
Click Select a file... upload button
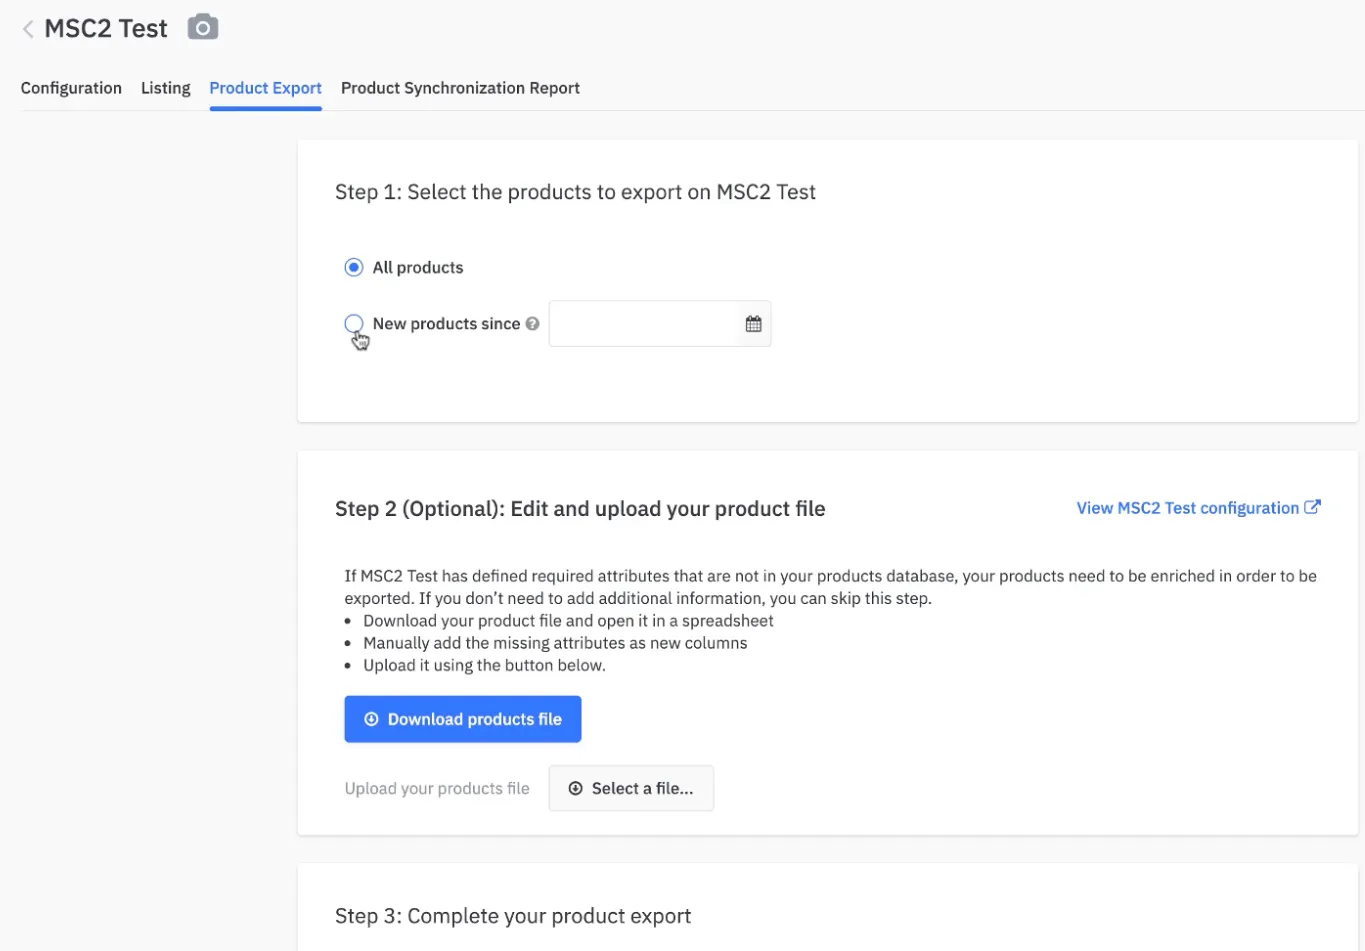click(x=631, y=788)
